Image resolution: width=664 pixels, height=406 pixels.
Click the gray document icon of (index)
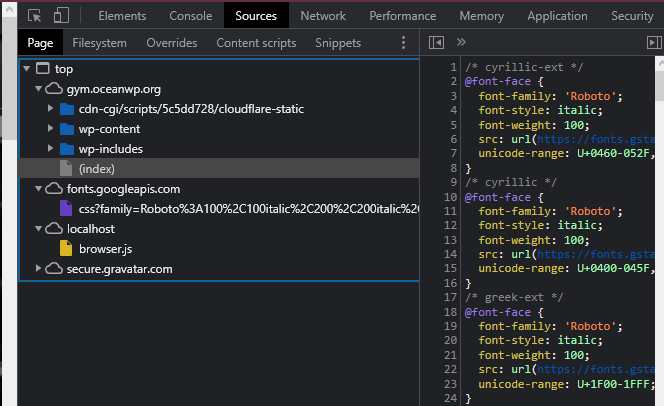click(x=66, y=168)
